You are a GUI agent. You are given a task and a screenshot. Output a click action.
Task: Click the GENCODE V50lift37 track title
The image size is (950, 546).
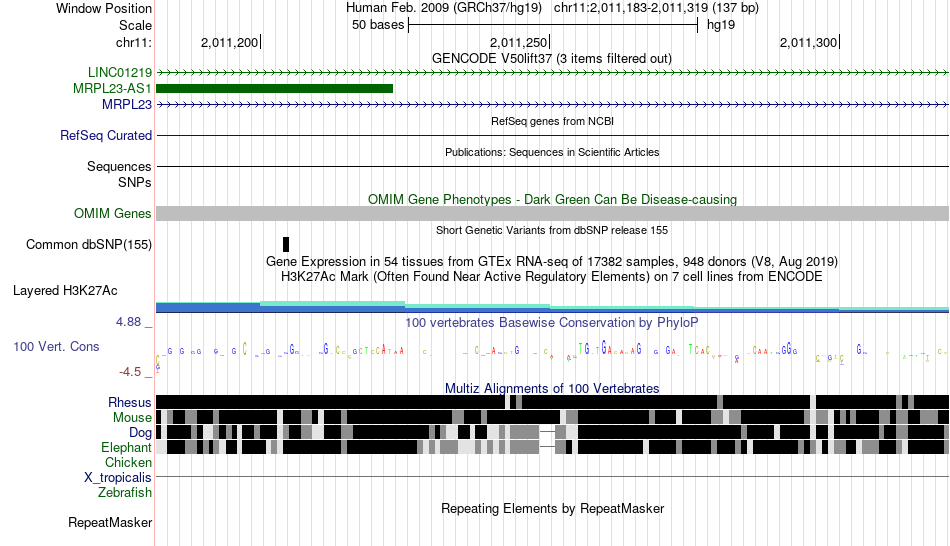[x=552, y=59]
